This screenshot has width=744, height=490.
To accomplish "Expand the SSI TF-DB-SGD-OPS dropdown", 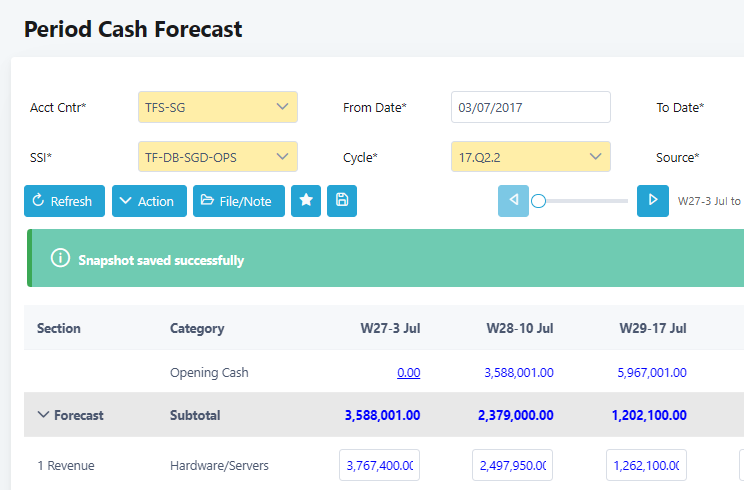I will [x=218, y=157].
